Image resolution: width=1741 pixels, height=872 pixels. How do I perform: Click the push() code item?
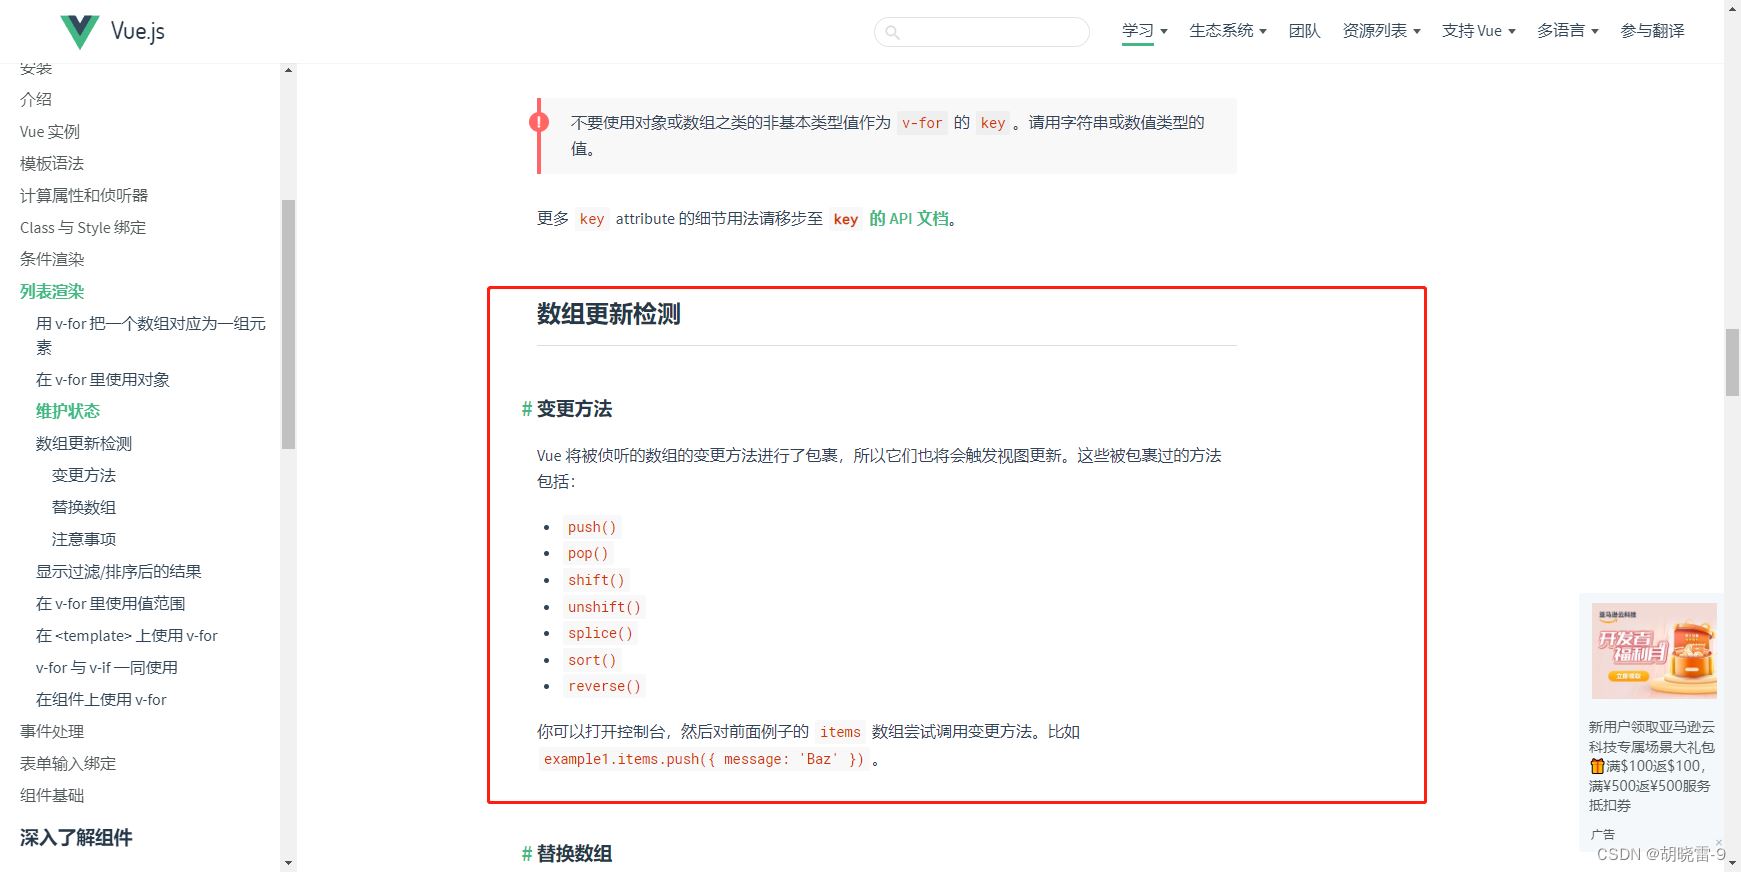[592, 527]
